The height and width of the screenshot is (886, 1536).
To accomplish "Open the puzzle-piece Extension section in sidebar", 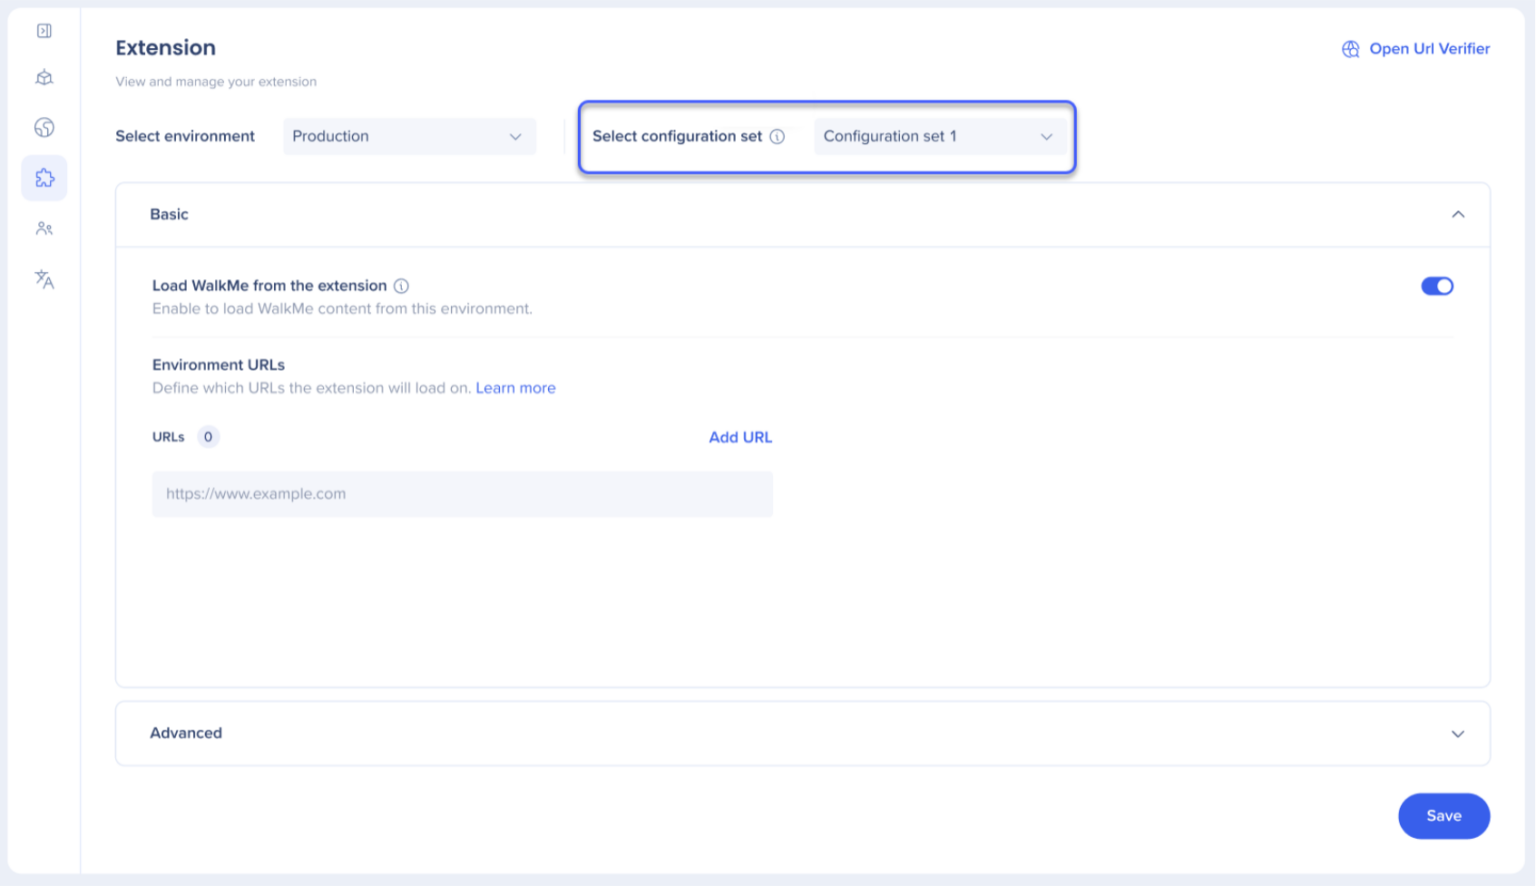I will pos(44,177).
